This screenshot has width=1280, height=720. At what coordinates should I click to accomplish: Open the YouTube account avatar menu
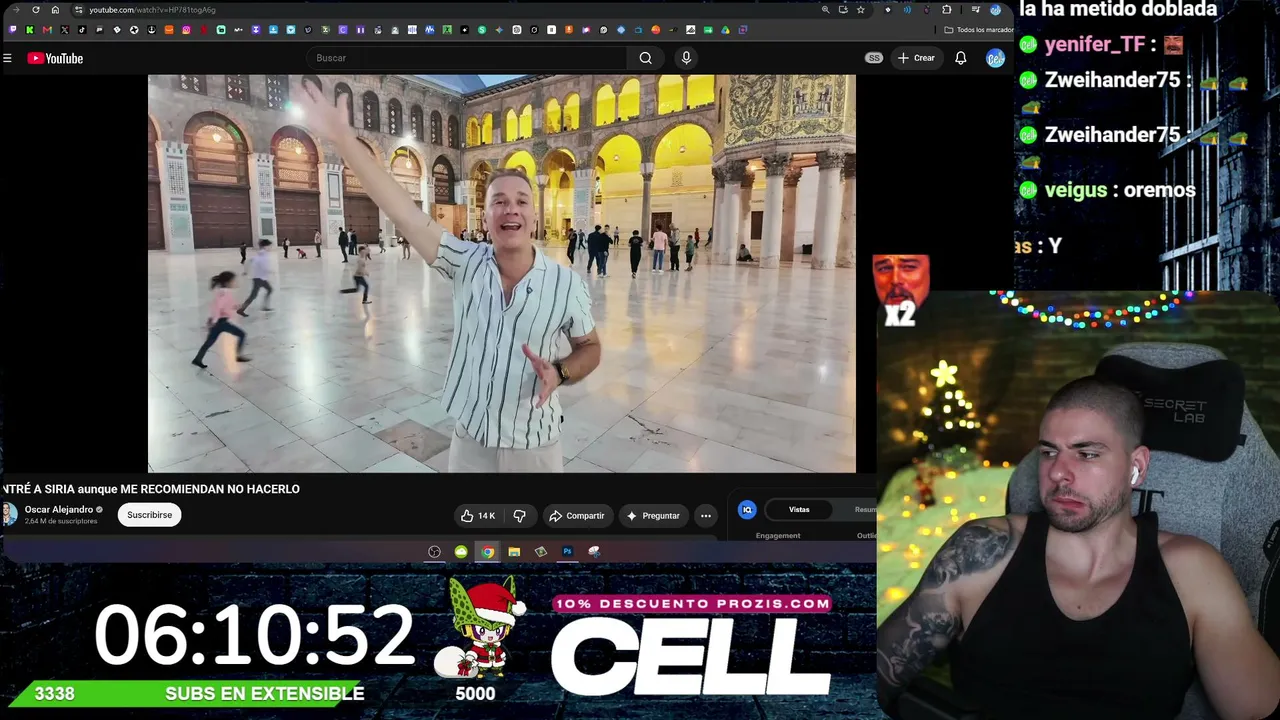click(x=995, y=58)
